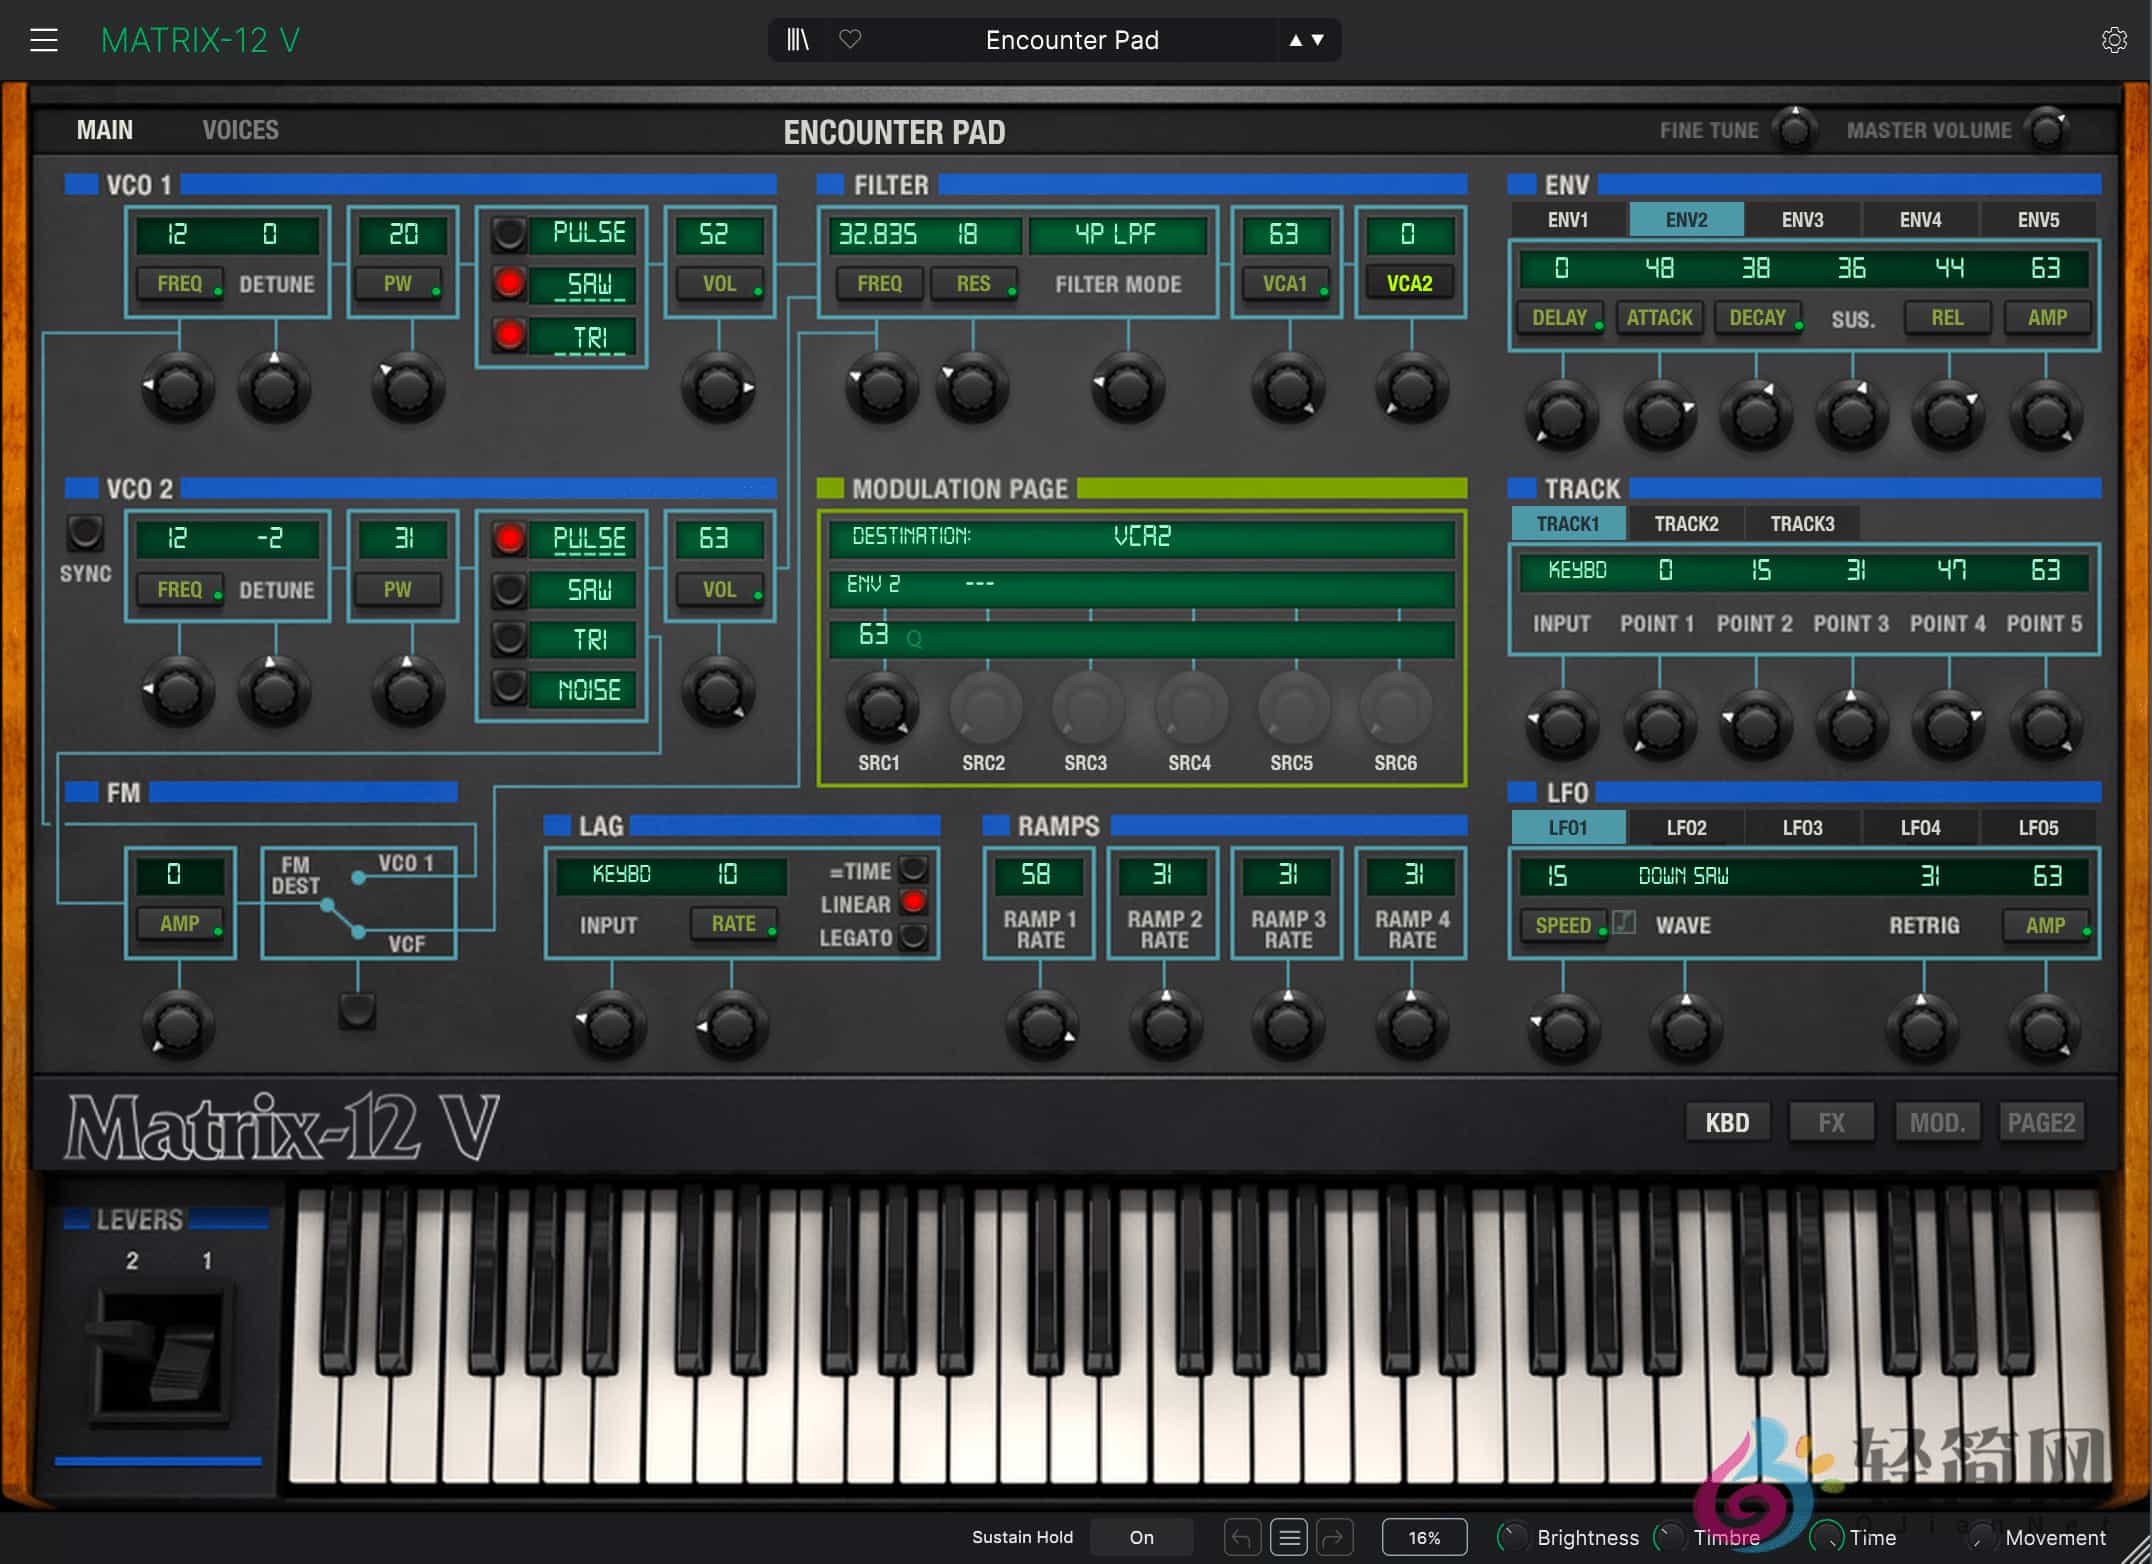The height and width of the screenshot is (1564, 2152).
Task: Click the PAGE2 button
Action: point(2040,1122)
